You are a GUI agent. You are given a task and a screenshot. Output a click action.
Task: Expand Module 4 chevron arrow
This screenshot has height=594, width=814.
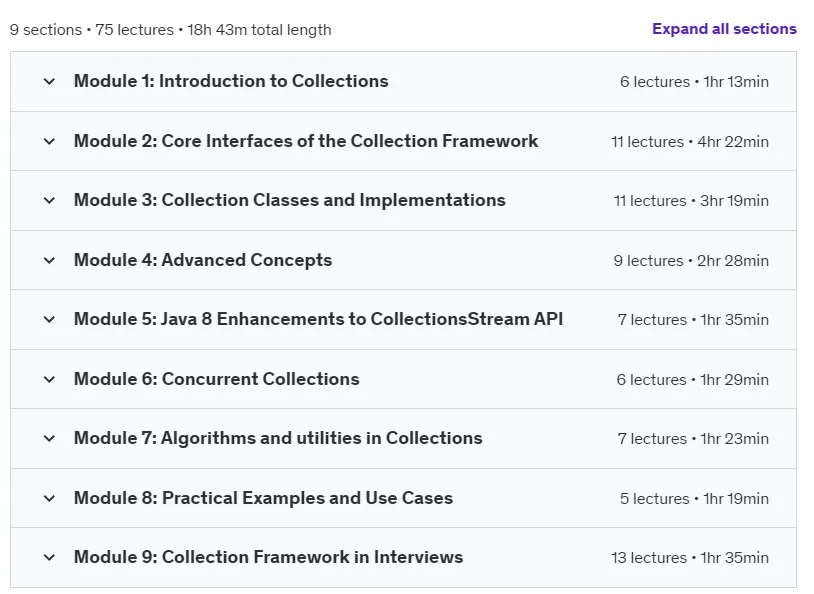pos(49,260)
